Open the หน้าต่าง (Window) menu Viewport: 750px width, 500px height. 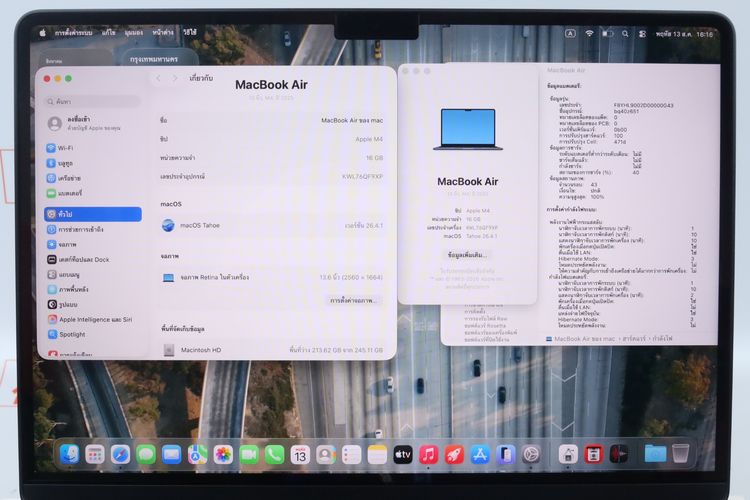pos(163,33)
